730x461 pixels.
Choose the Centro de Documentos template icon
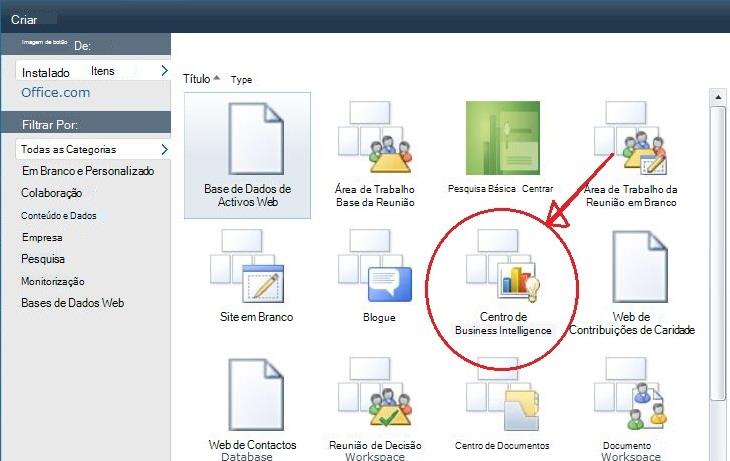coord(503,394)
